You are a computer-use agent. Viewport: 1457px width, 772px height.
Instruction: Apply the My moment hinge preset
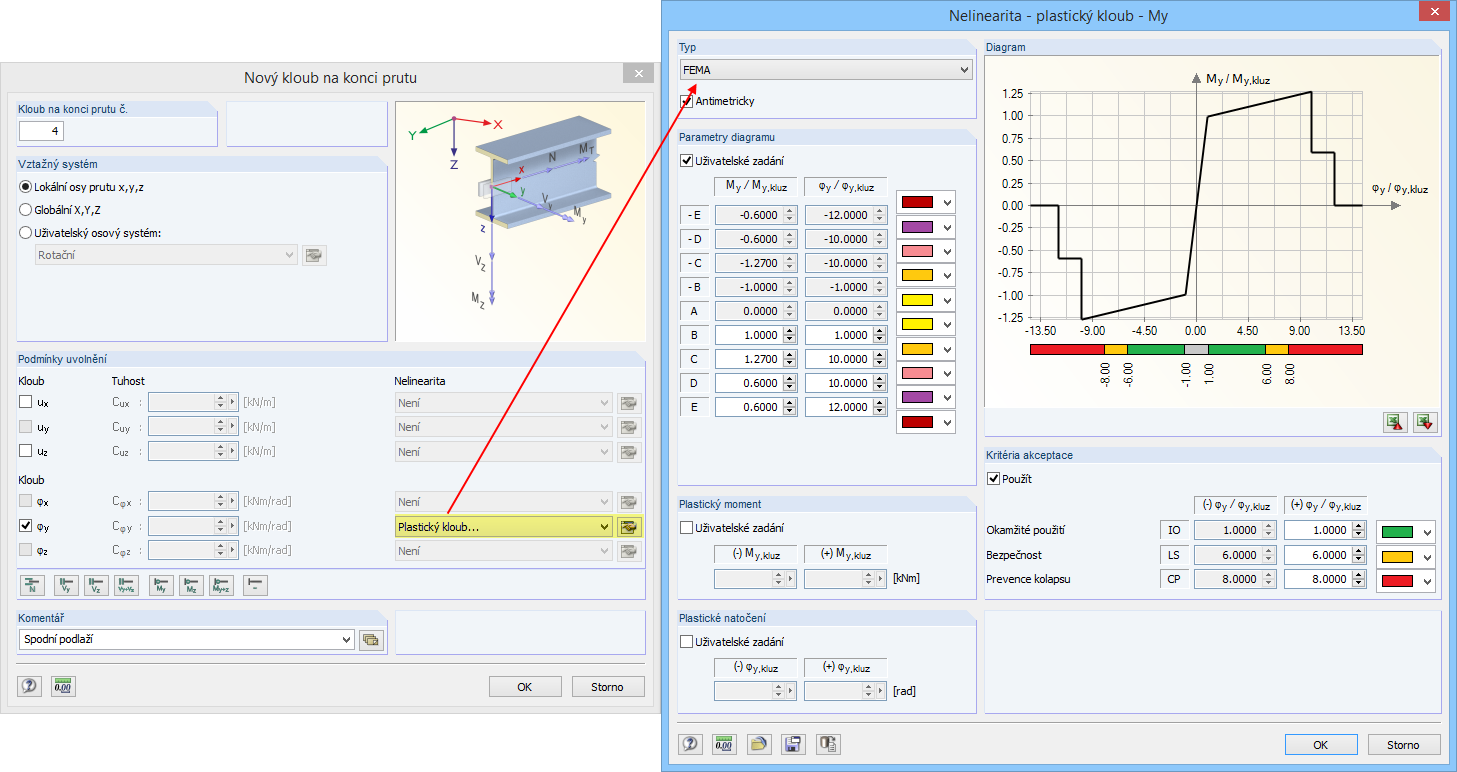[x=161, y=586]
